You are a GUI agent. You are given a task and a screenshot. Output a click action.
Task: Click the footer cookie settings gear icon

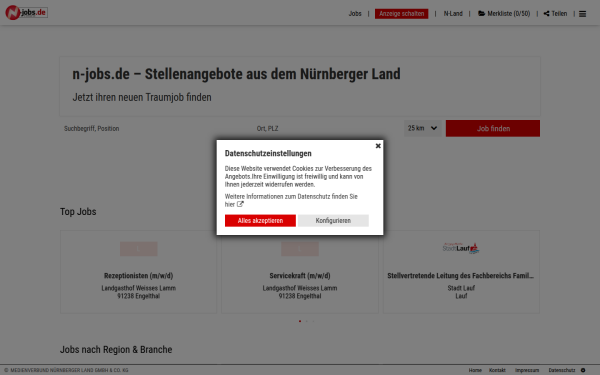(x=583, y=370)
